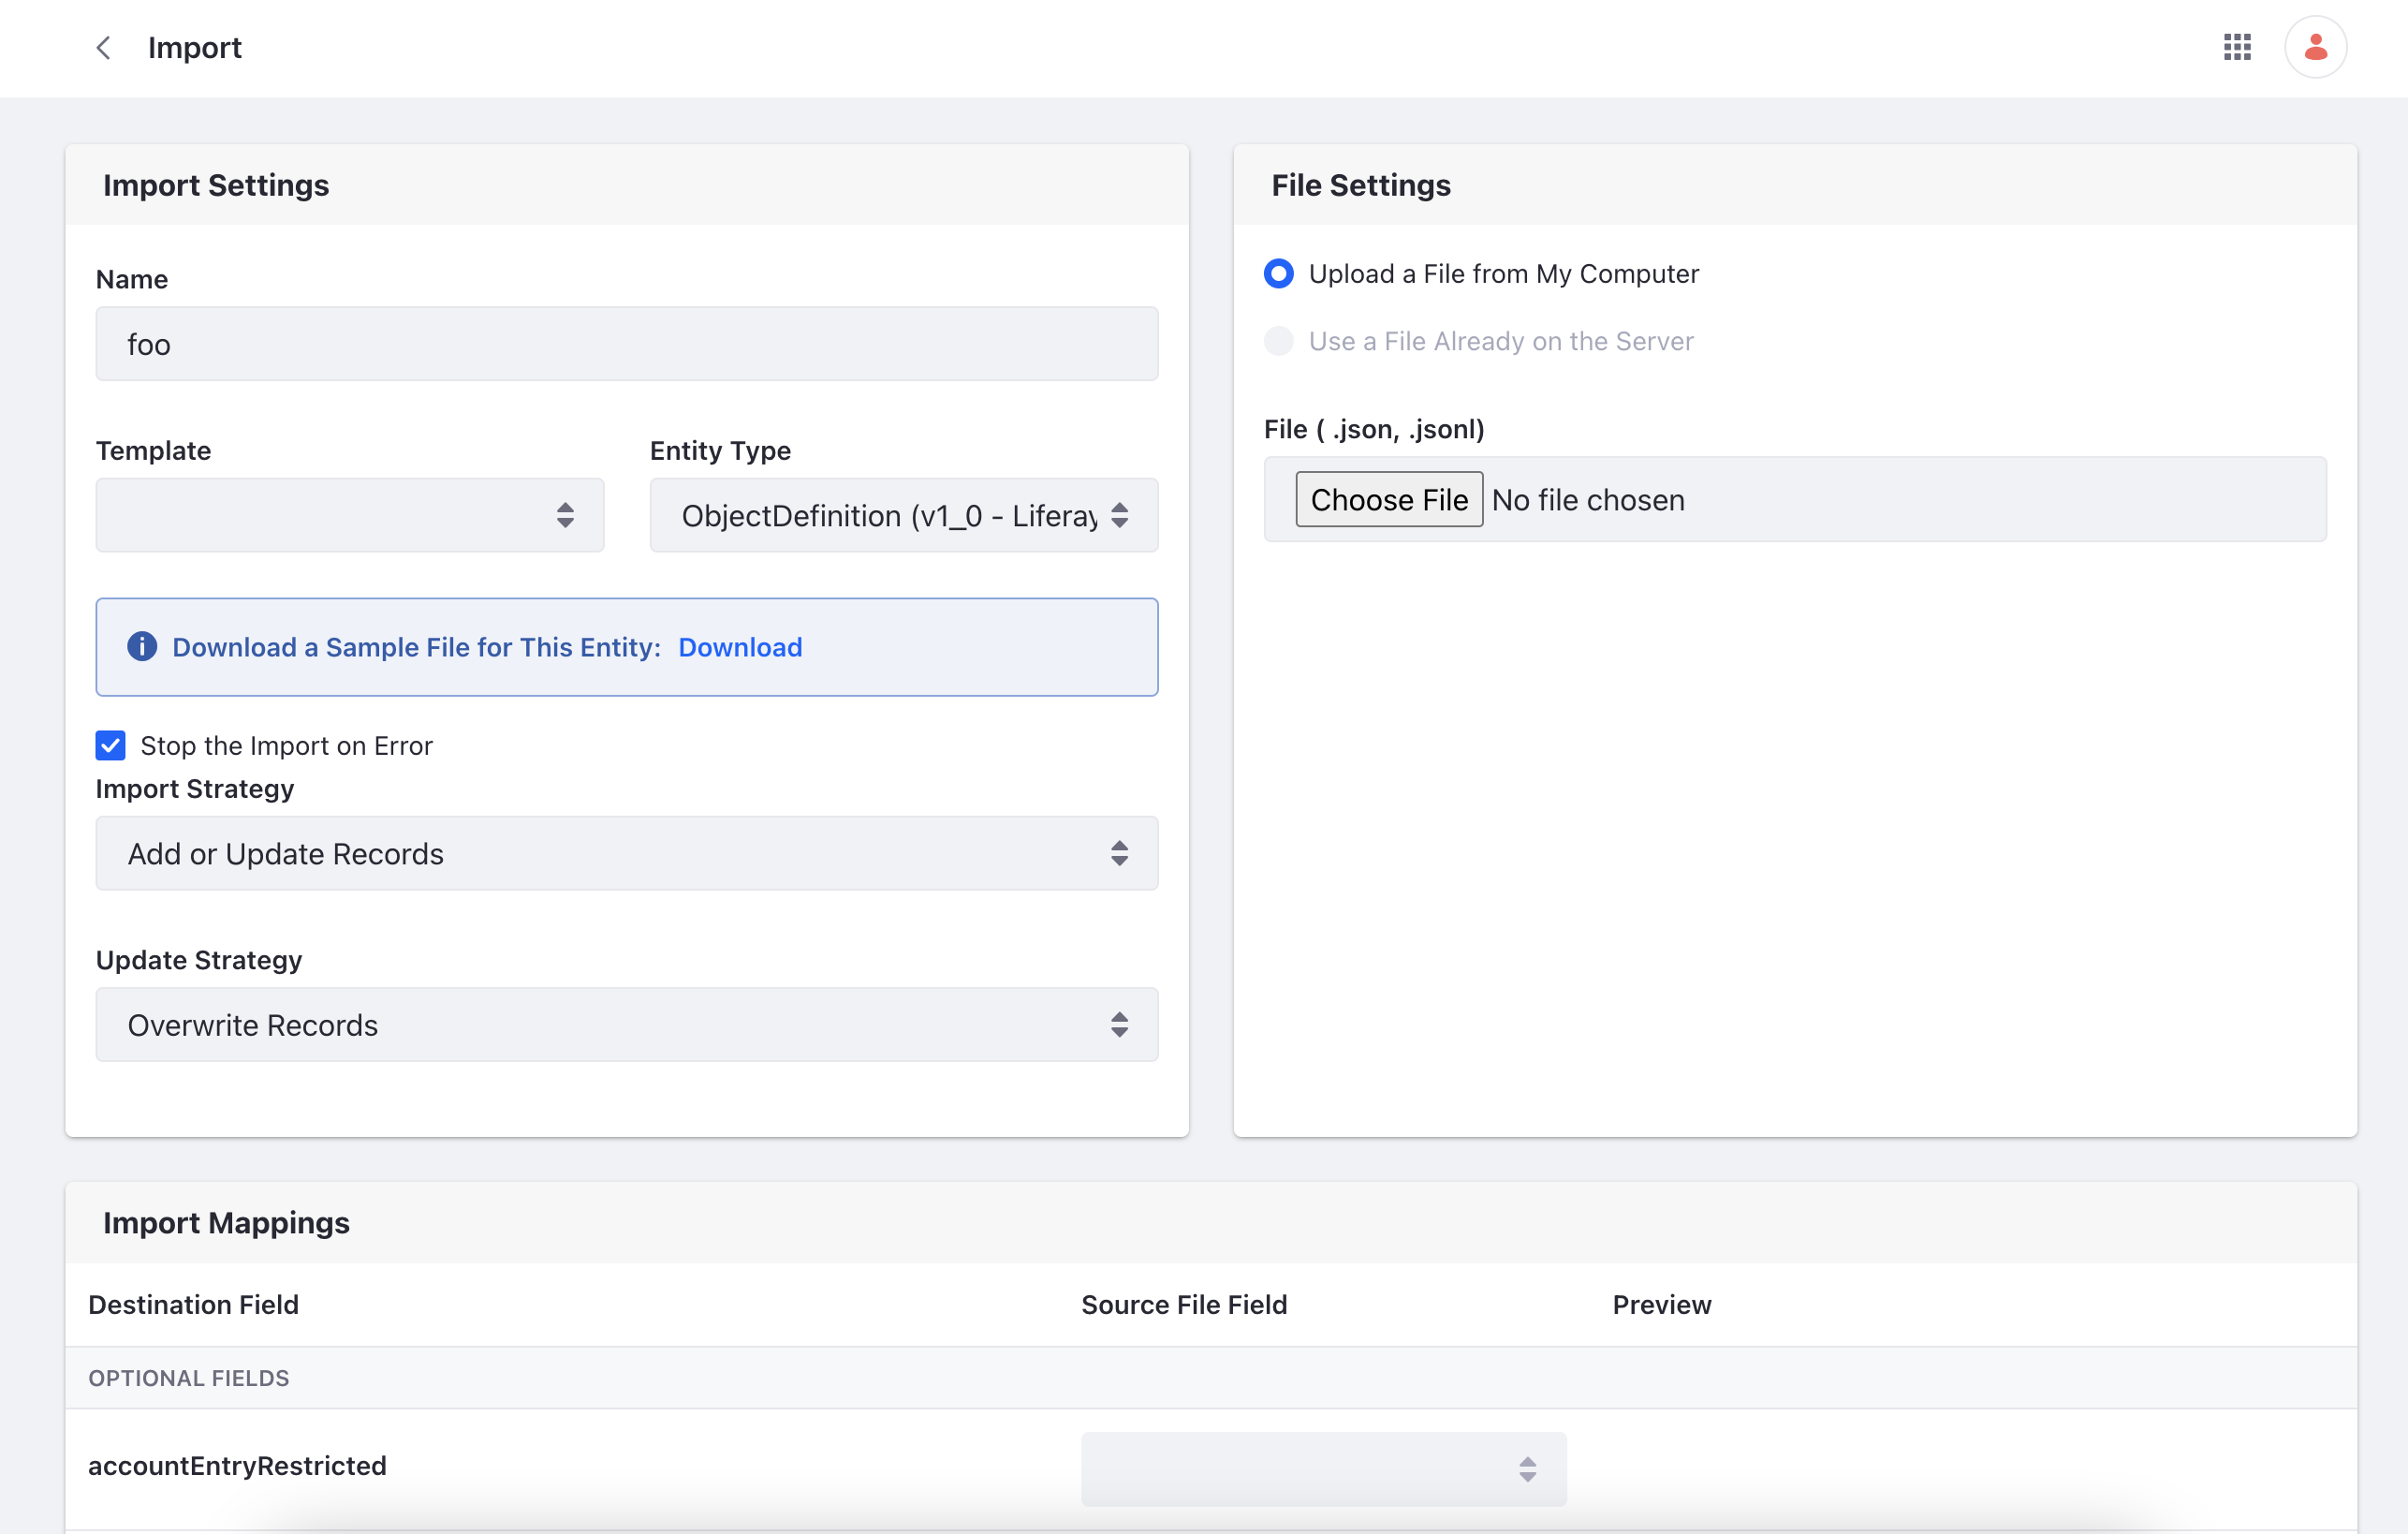Click the Name input field

point(626,342)
